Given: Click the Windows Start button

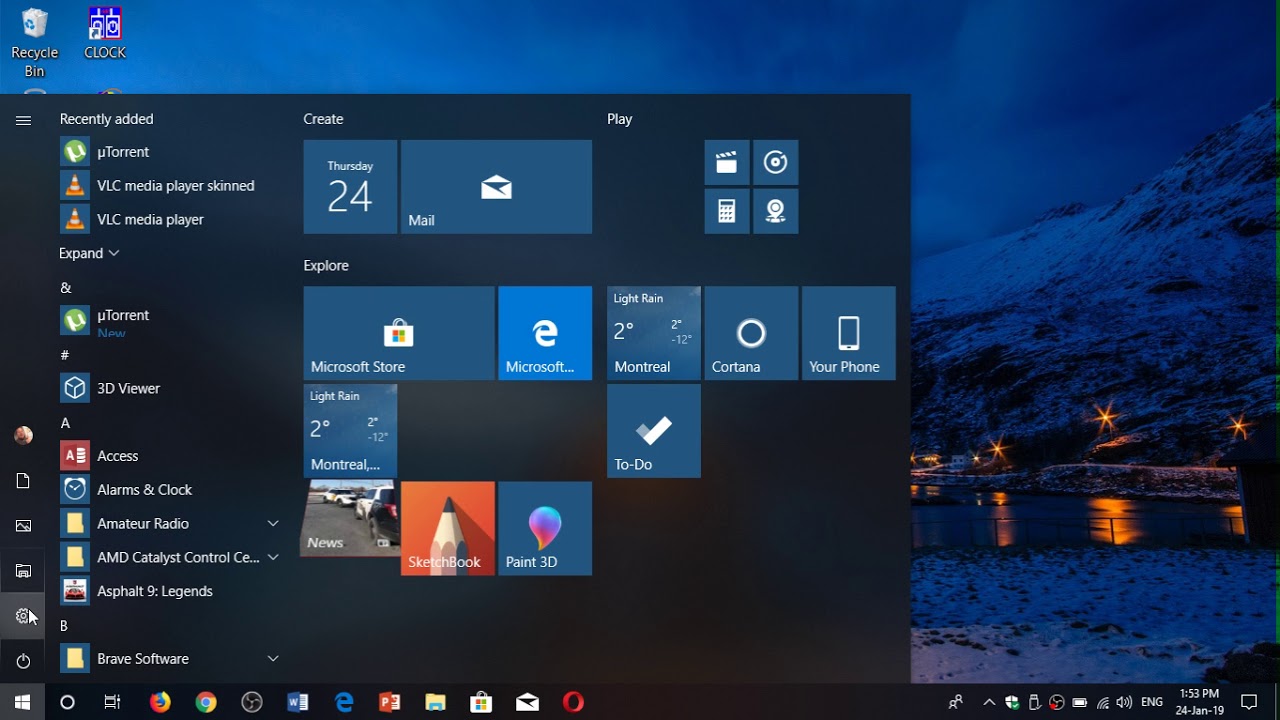Looking at the screenshot, I should click(x=23, y=702).
